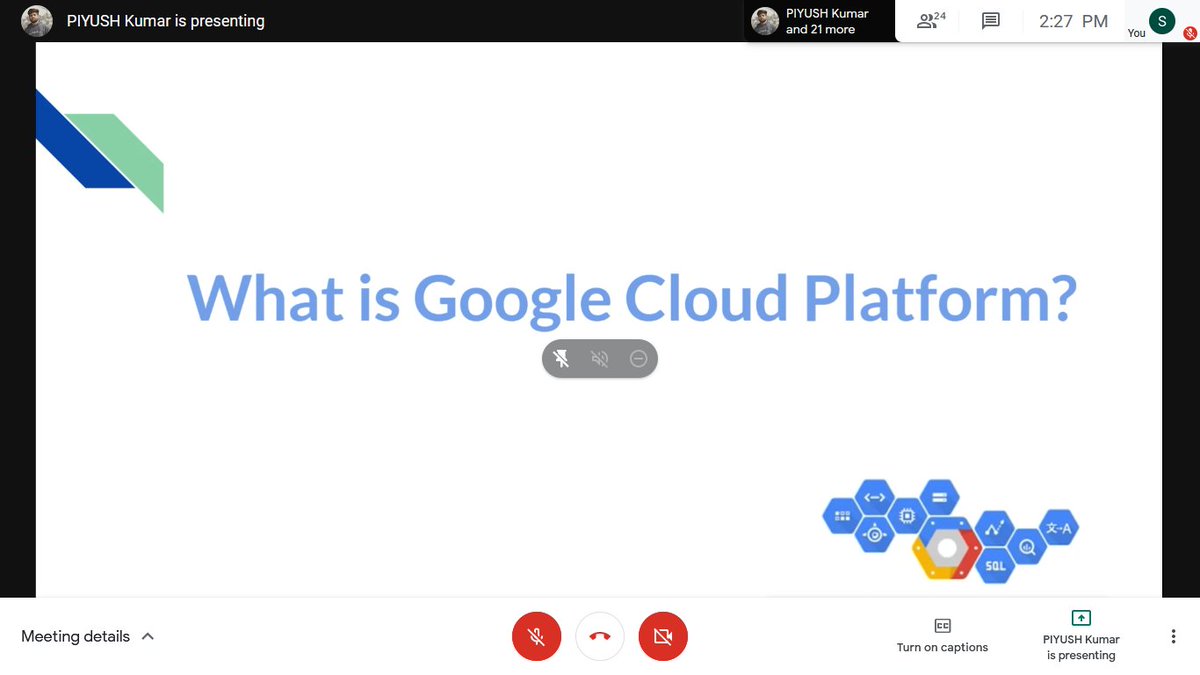Select PIYUSH Kumar and 21 more tile
1200x675 pixels.
pyautogui.click(x=819, y=21)
